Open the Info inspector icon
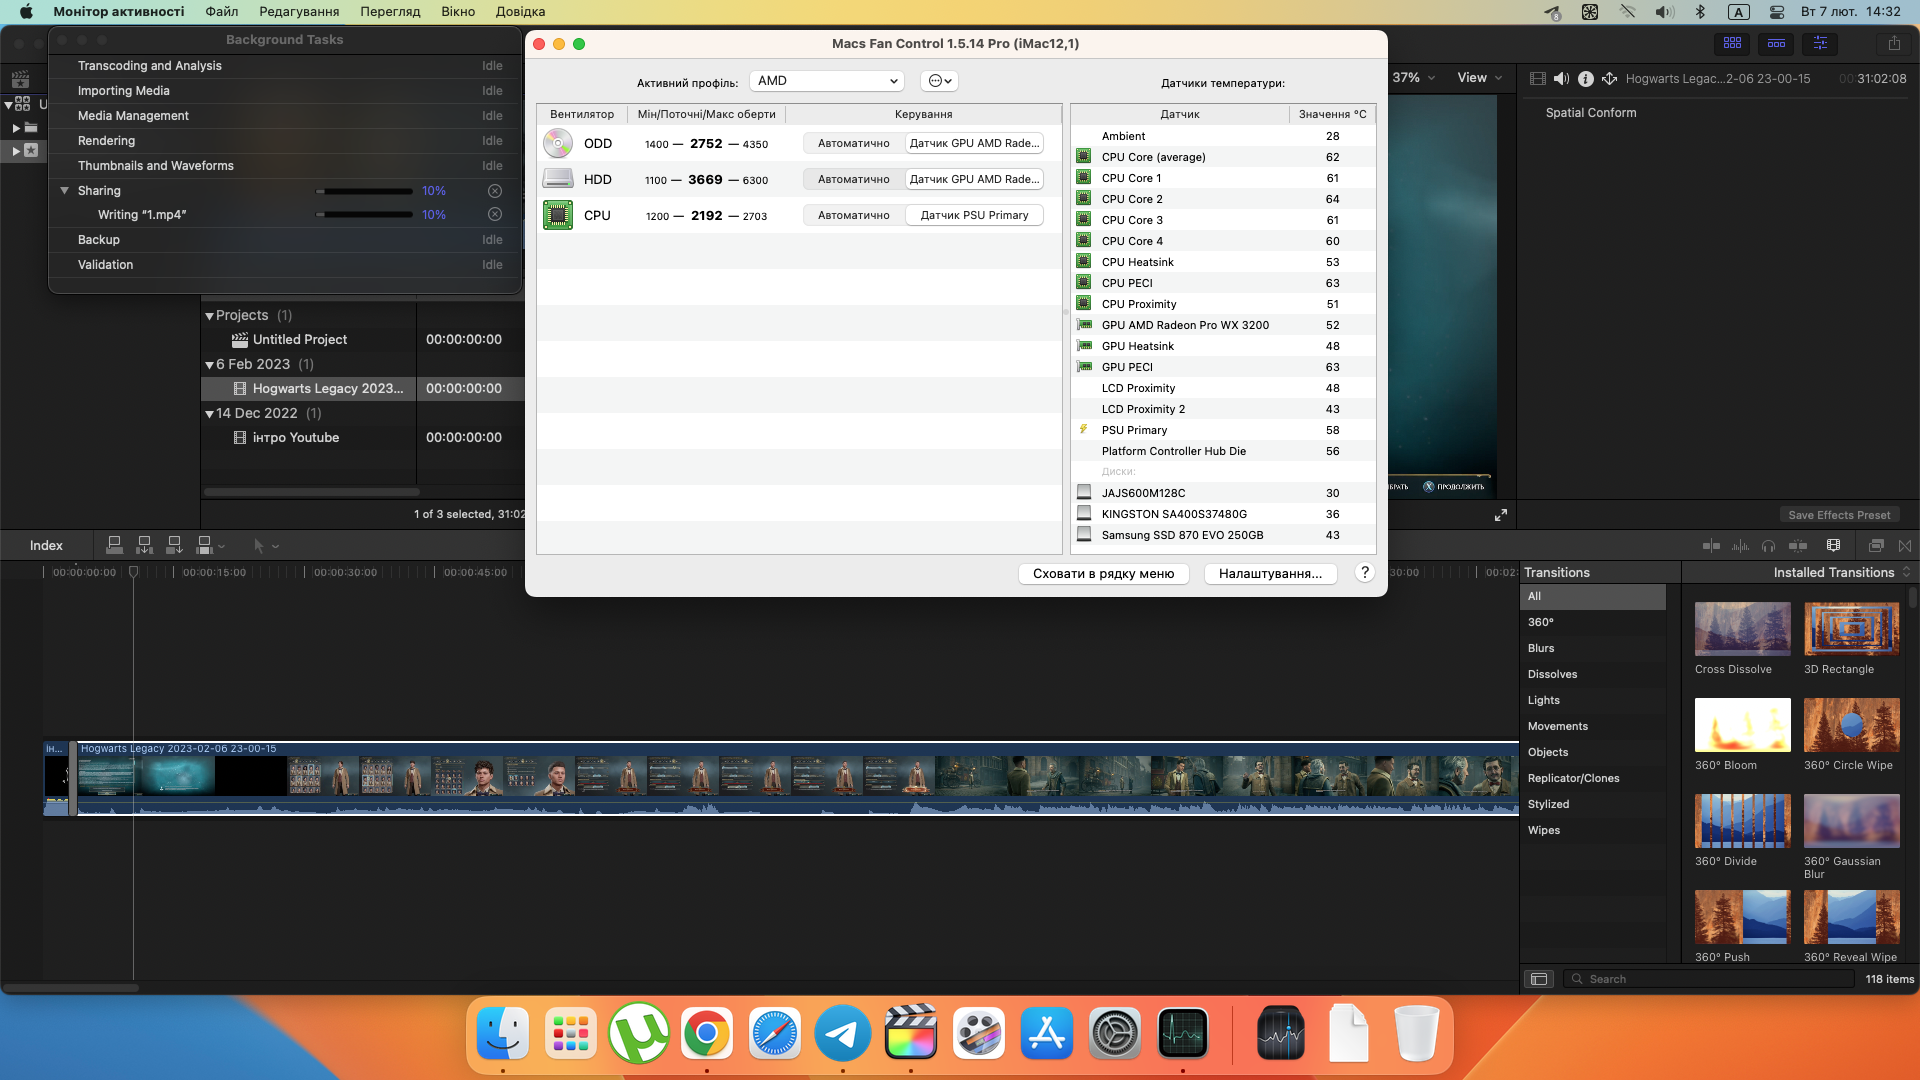The height and width of the screenshot is (1080, 1920). coord(1585,78)
